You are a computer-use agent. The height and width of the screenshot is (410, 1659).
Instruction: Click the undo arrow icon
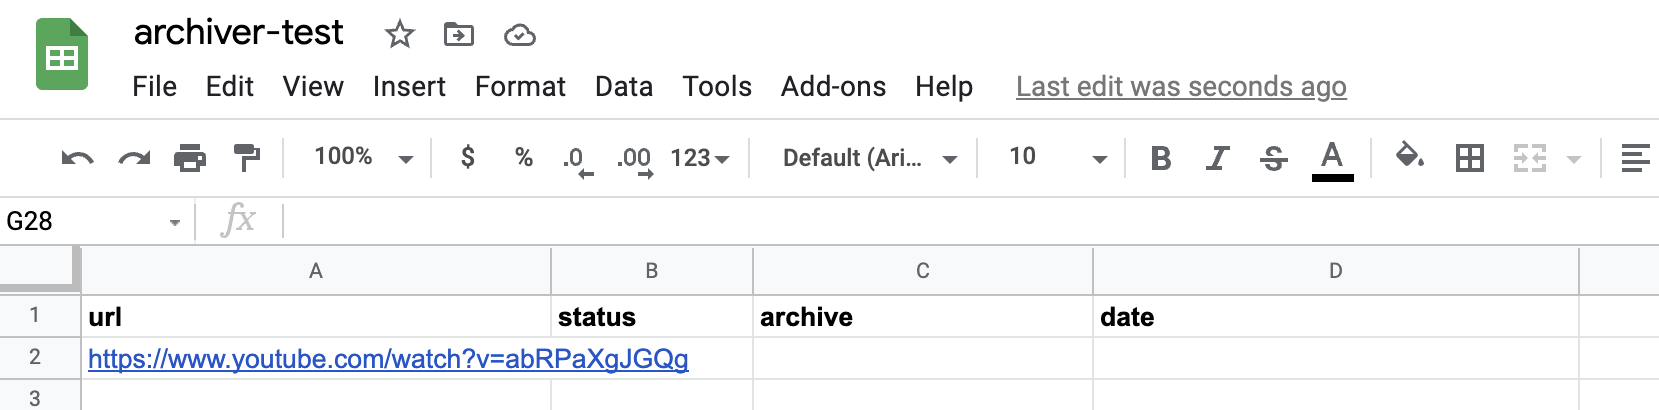click(77, 158)
